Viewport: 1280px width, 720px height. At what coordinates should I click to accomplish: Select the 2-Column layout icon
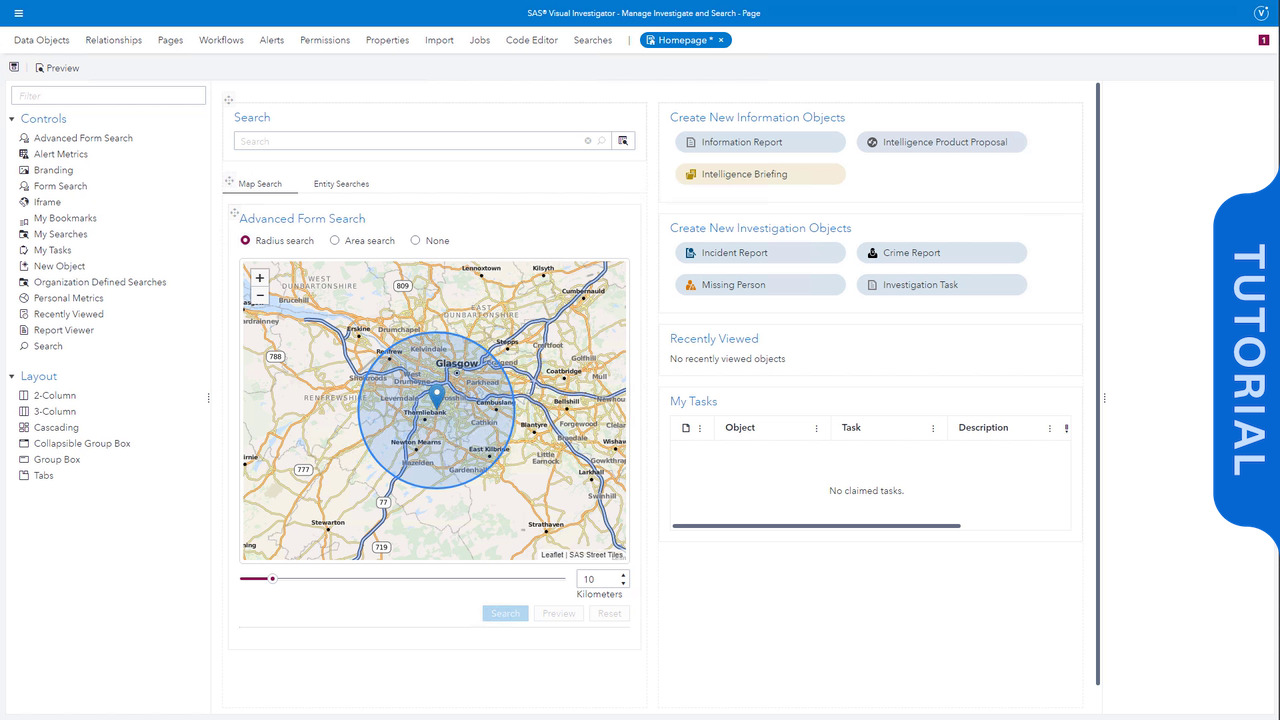click(25, 395)
